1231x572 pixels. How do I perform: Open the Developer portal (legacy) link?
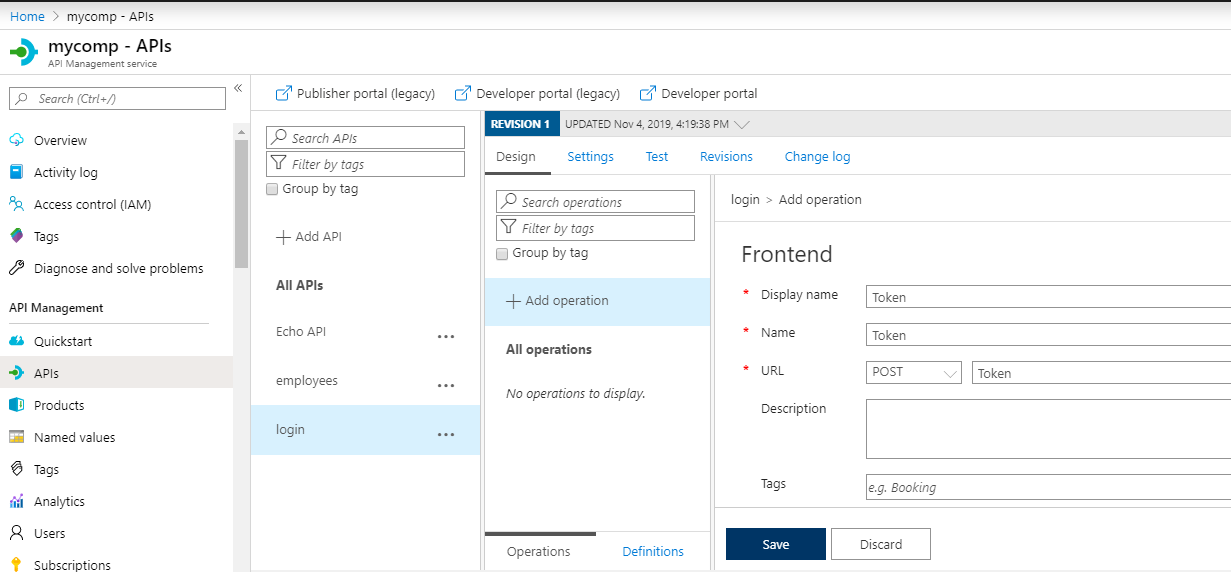point(538,93)
